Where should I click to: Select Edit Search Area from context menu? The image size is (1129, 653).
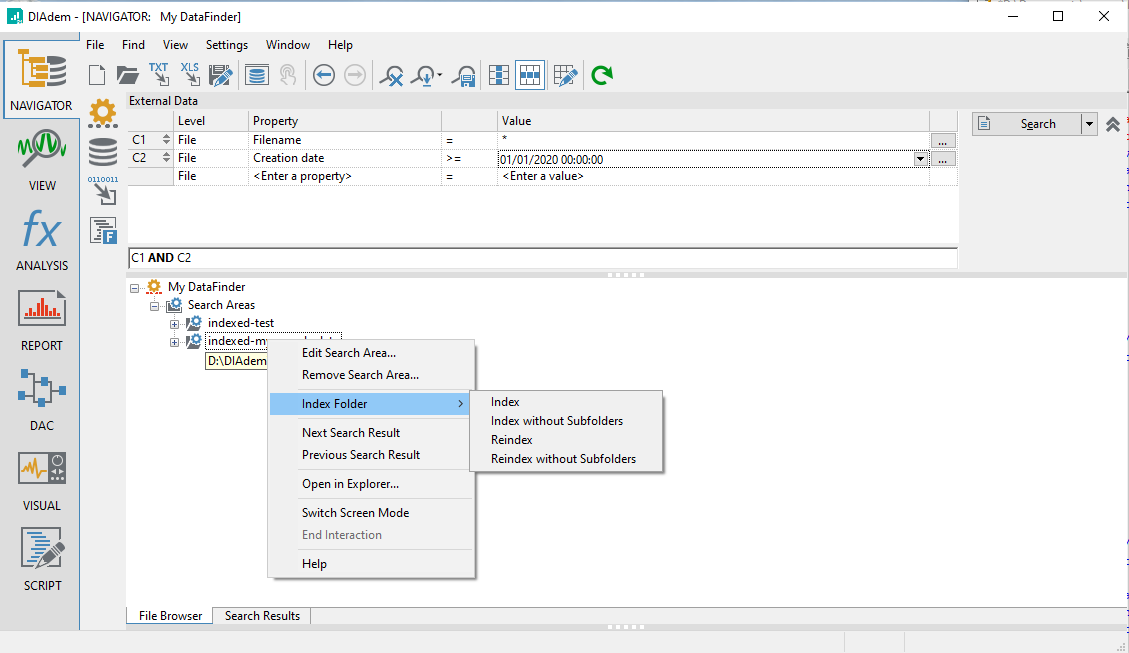349,353
